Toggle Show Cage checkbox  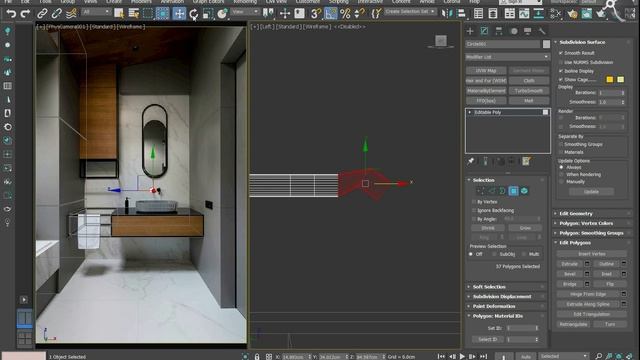tap(561, 80)
